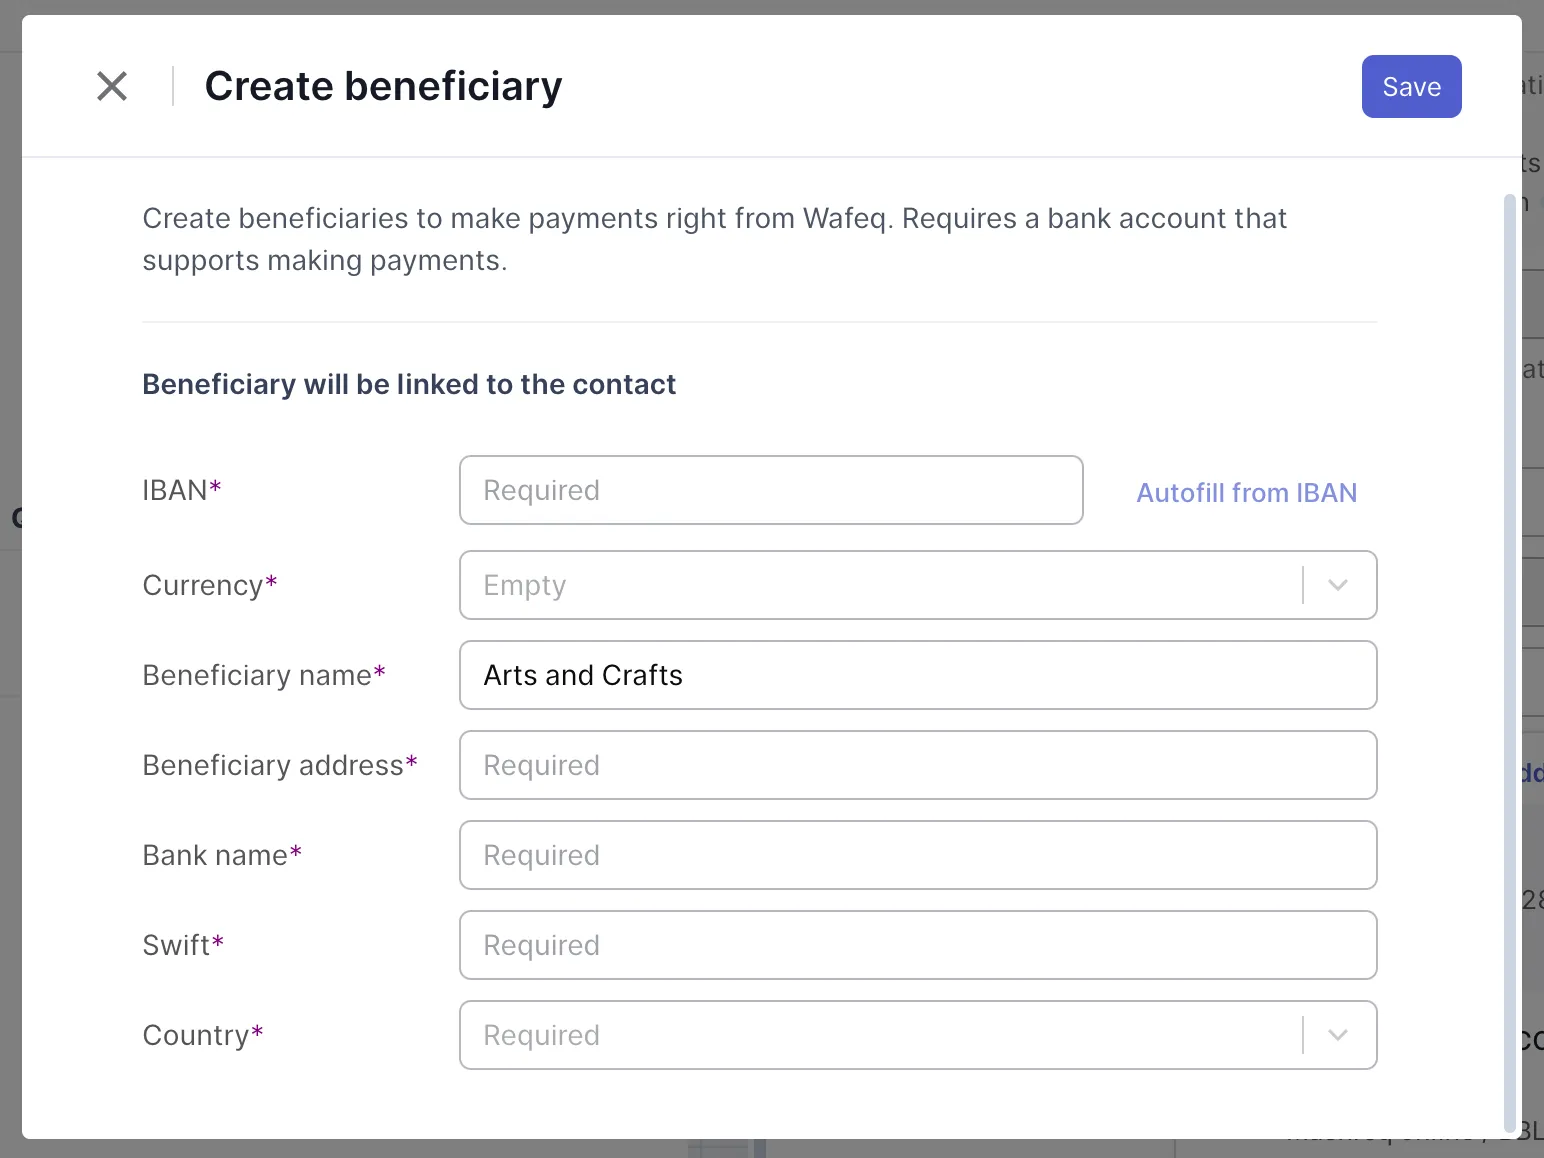Click the Country dropdown chevron arrow
This screenshot has height=1158, width=1544.
1338,1035
